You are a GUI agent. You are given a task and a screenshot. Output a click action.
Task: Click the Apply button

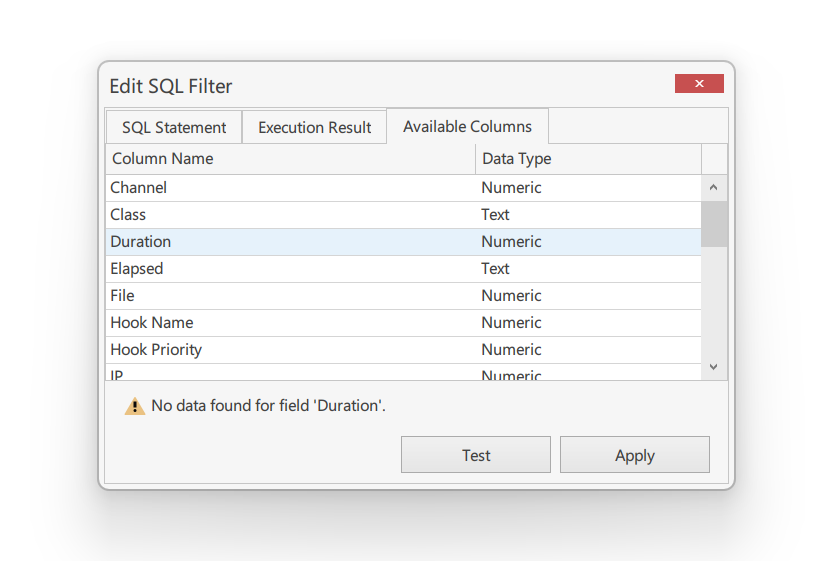(635, 455)
